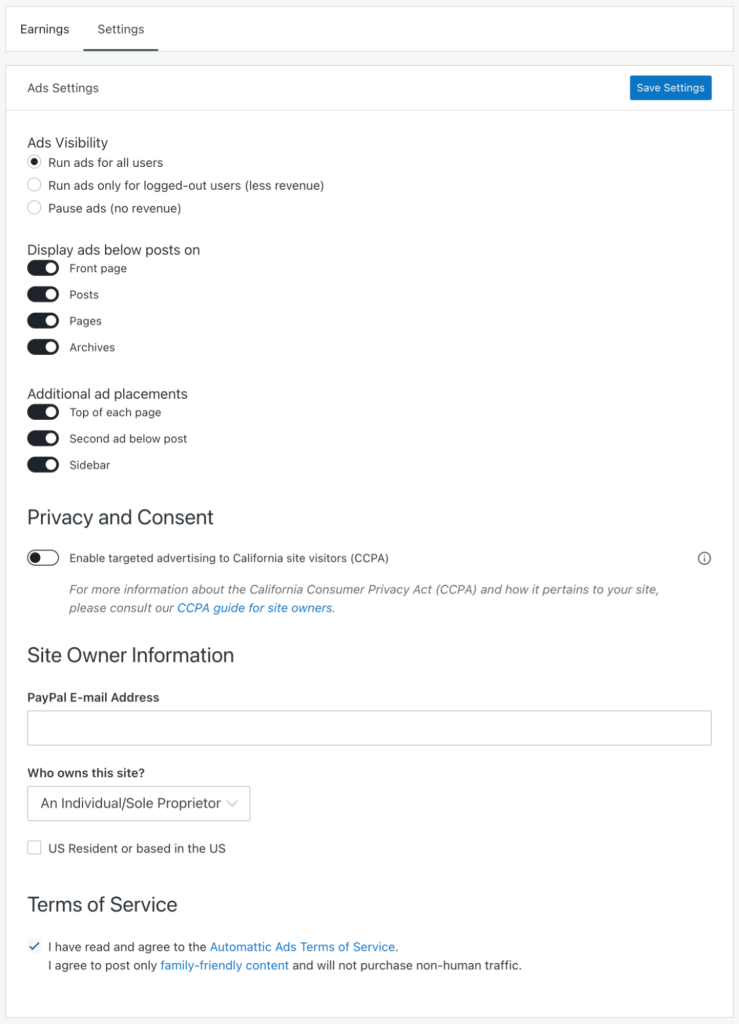This screenshot has width=739, height=1024.
Task: Choose Pause ads (no revenue) option
Action: point(34,208)
